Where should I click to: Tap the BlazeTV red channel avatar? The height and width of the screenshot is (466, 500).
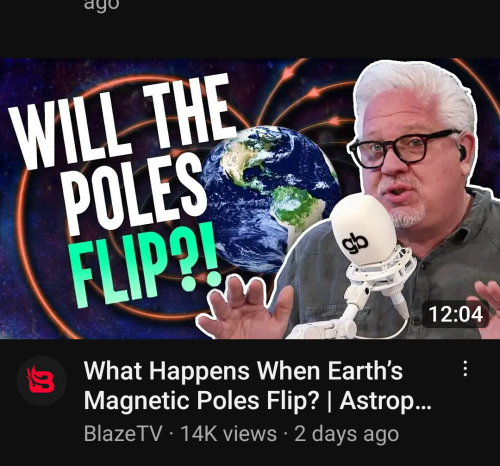pyautogui.click(x=42, y=381)
